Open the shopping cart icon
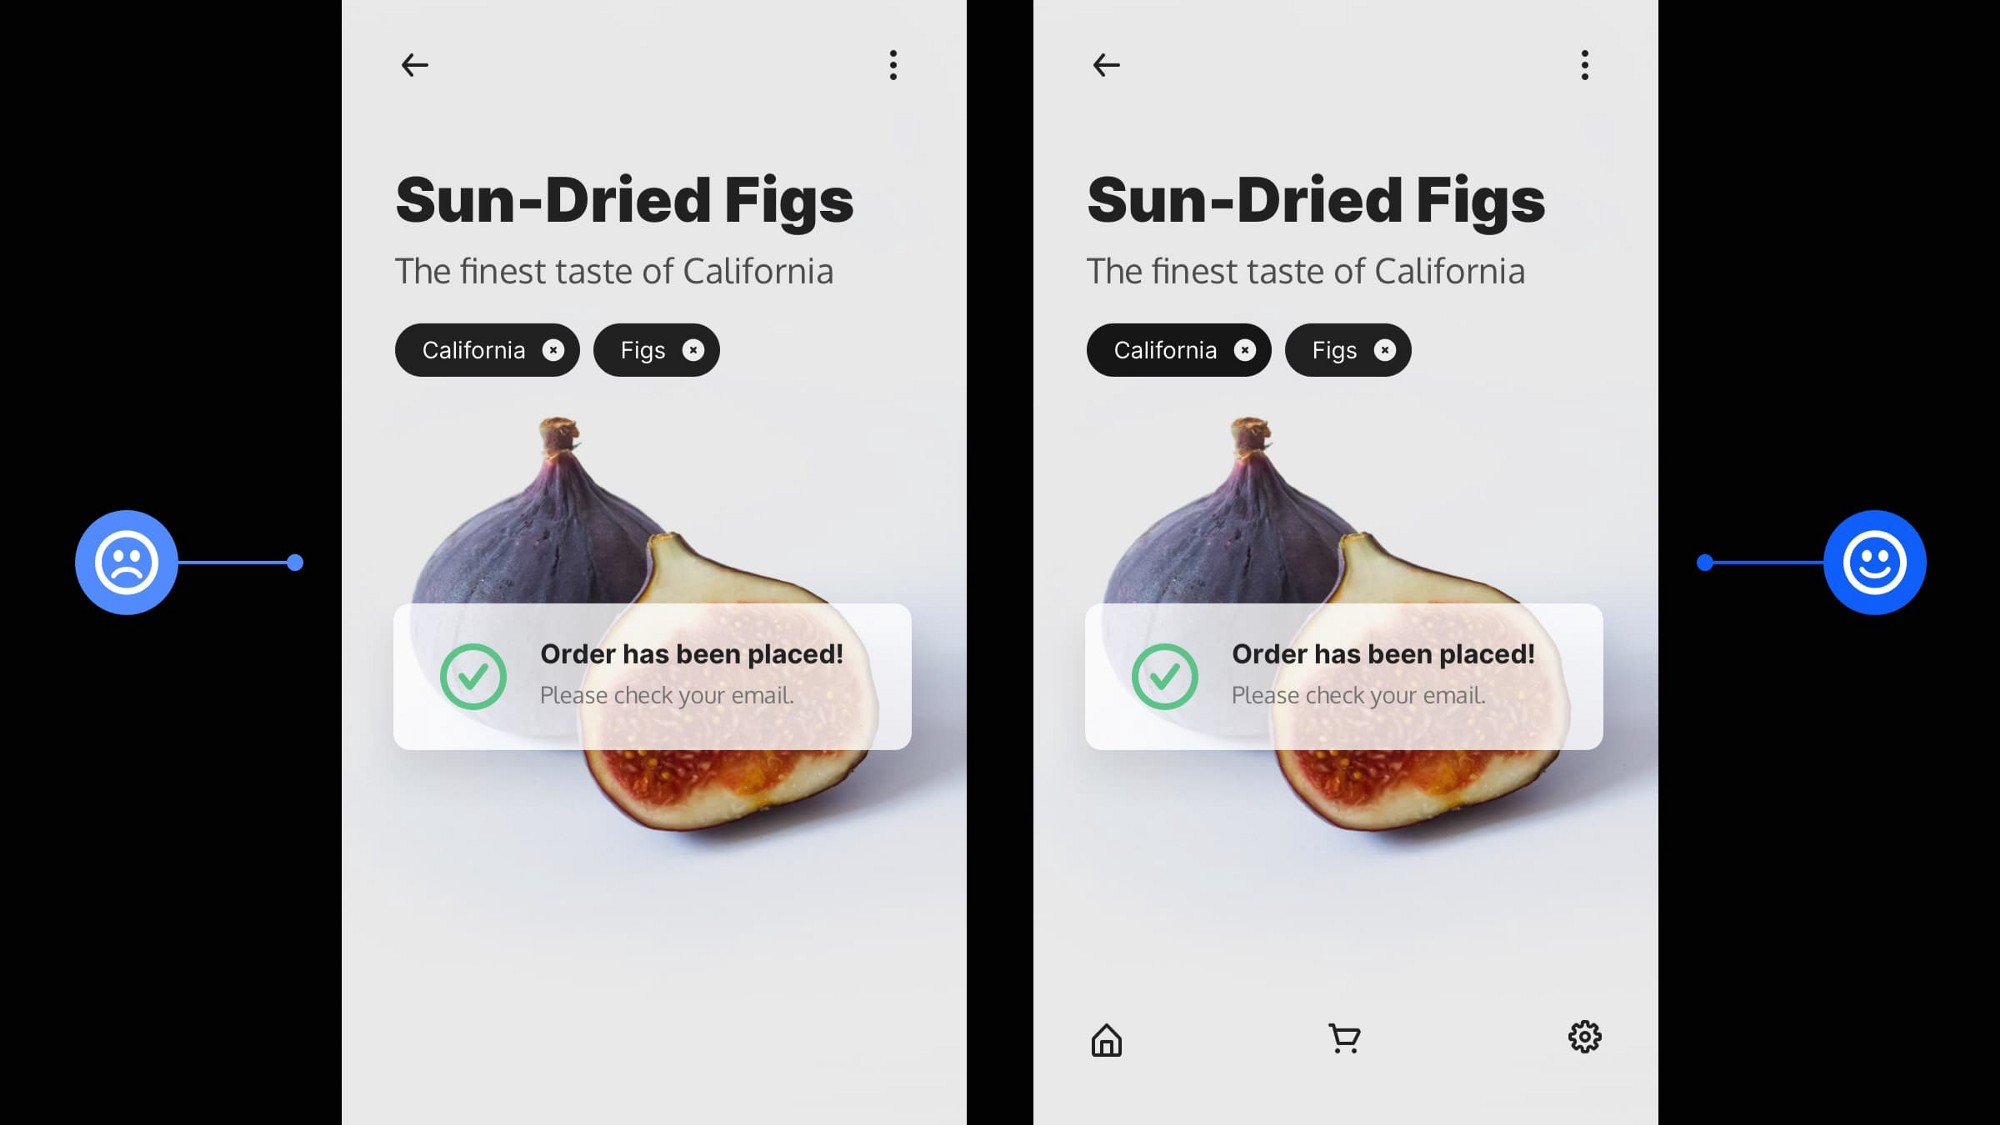 point(1343,1038)
